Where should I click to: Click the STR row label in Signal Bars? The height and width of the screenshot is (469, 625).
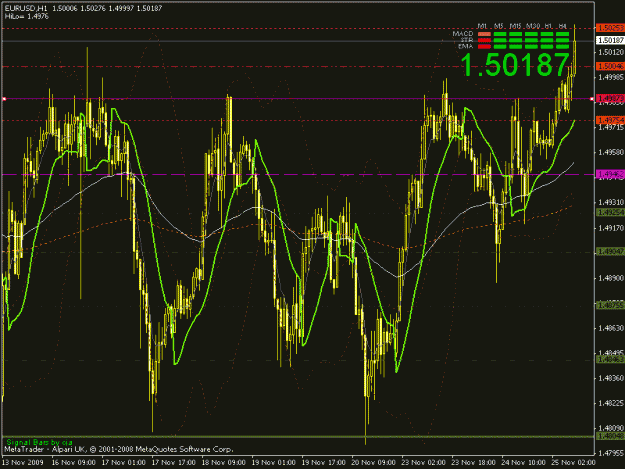[467, 40]
